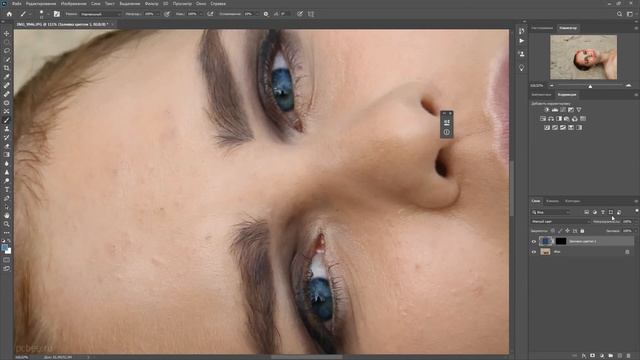Click Navigator zoom-out small mountains button
This screenshot has width=640, height=360.
coord(552,86)
